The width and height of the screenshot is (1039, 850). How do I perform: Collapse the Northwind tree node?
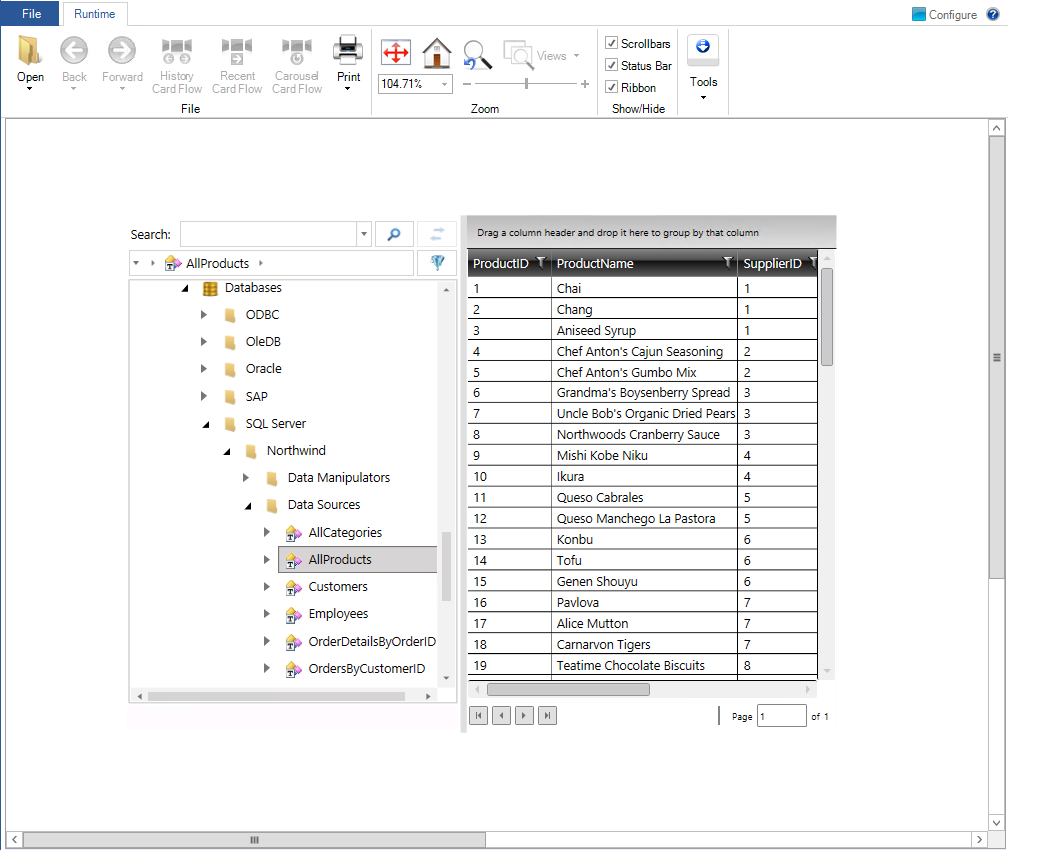pyautogui.click(x=226, y=451)
